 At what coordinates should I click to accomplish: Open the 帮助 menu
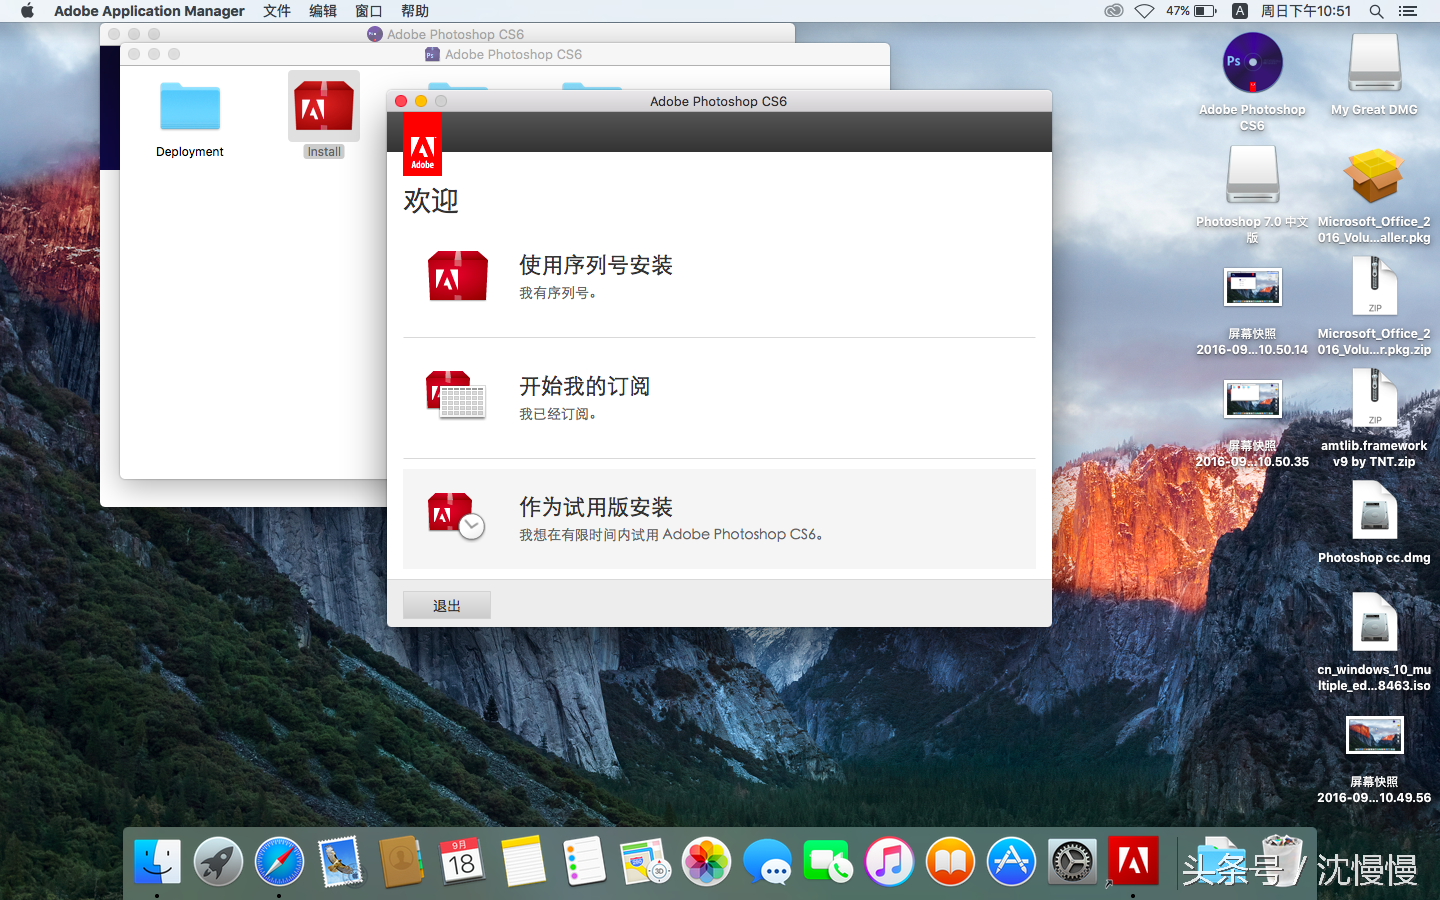pos(415,11)
